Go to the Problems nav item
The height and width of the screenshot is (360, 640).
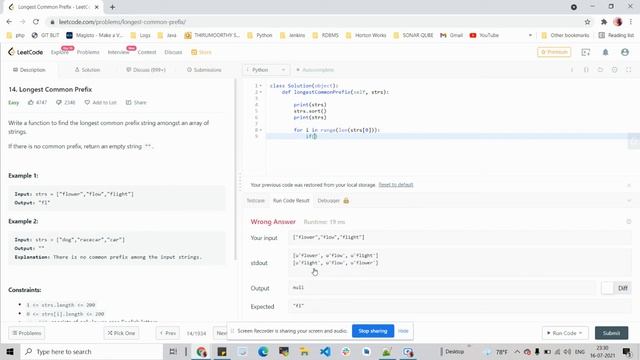tap(88, 52)
